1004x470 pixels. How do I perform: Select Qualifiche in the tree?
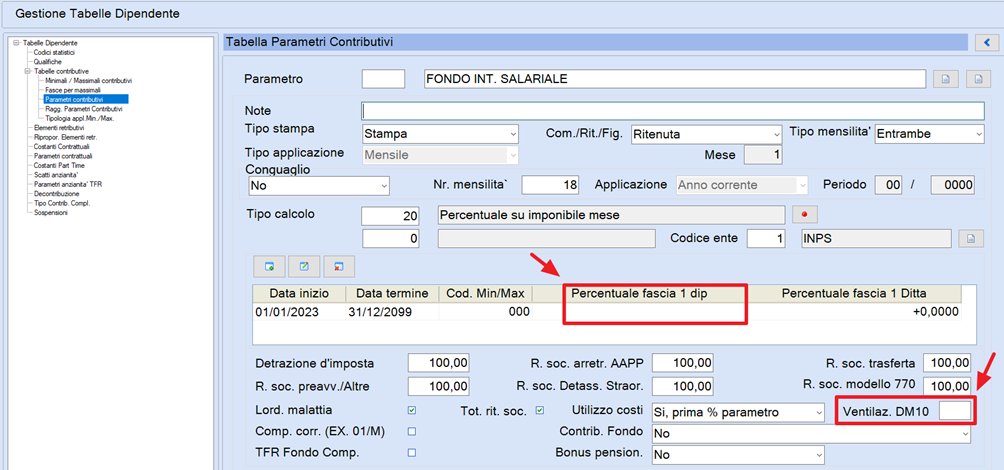click(x=47, y=61)
